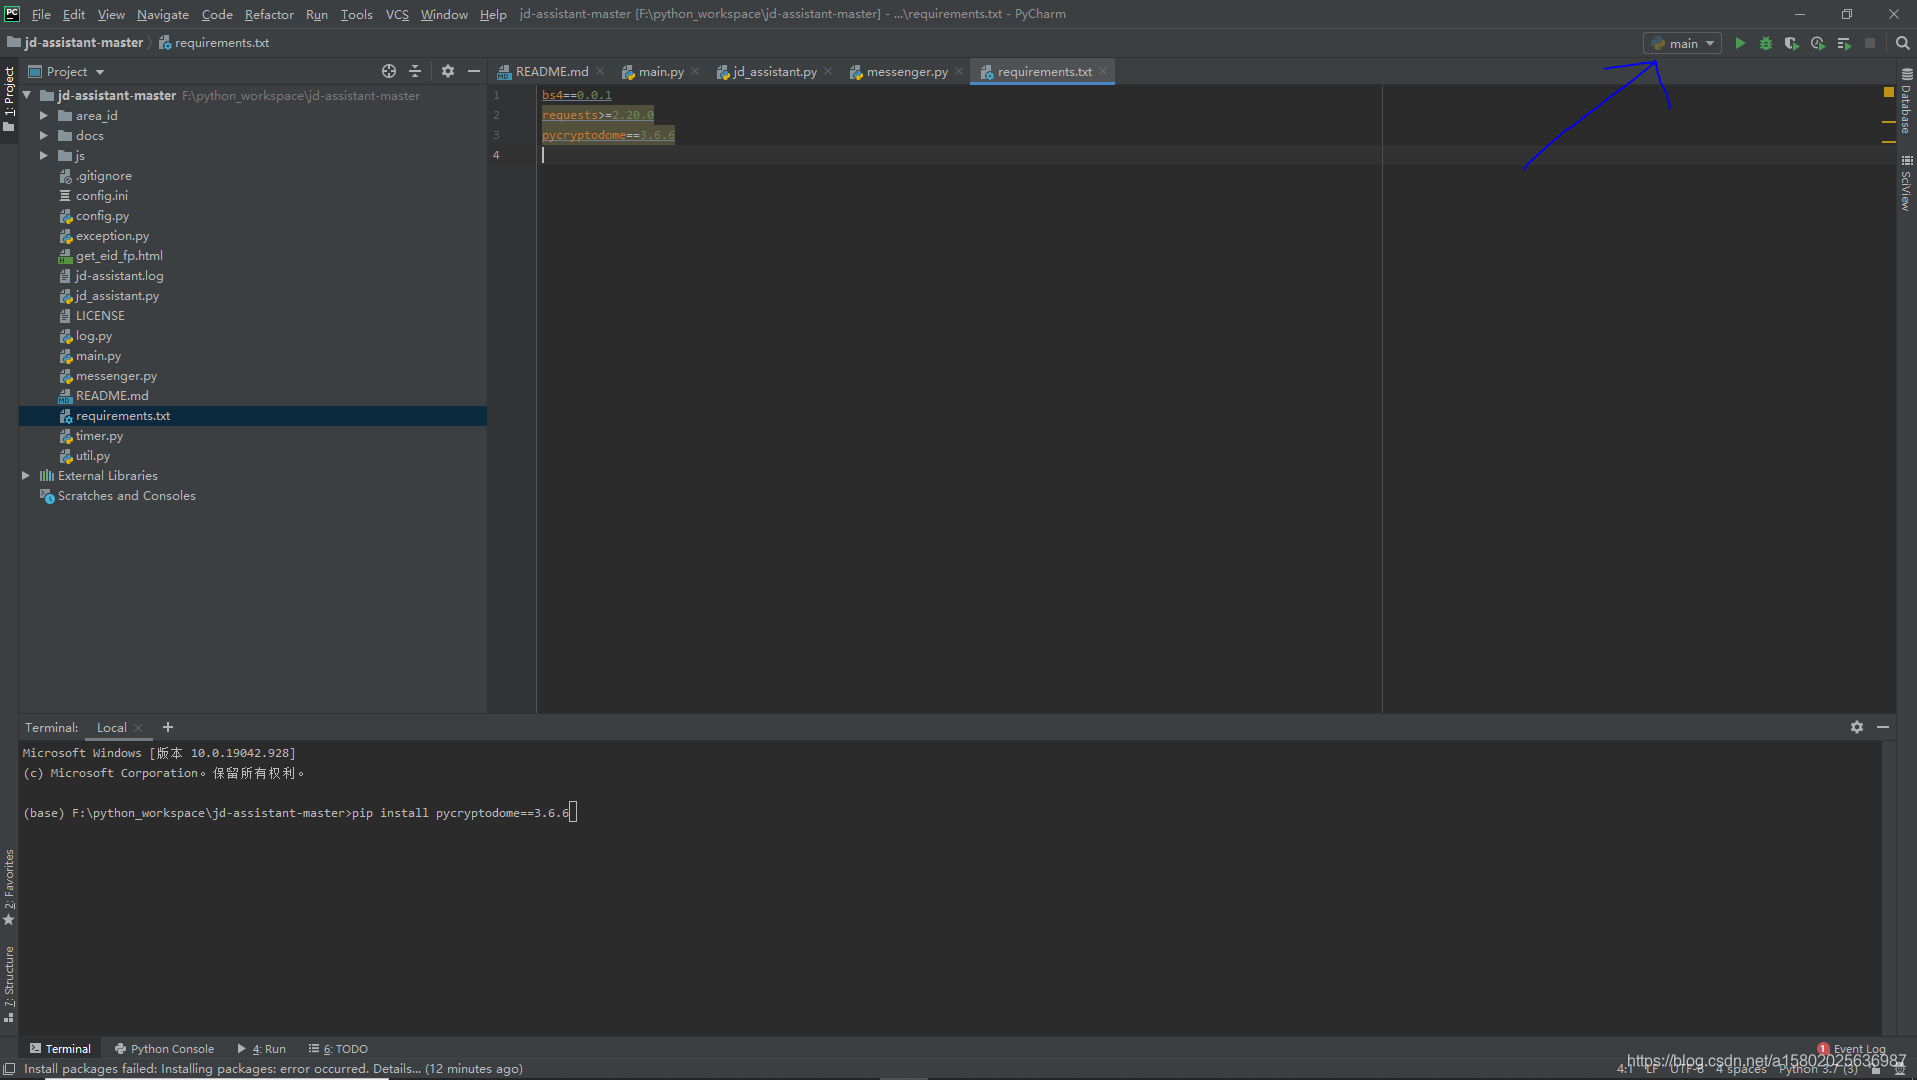Click the locate-file crosshair icon in Project panel
1917x1080 pixels.
pos(389,71)
